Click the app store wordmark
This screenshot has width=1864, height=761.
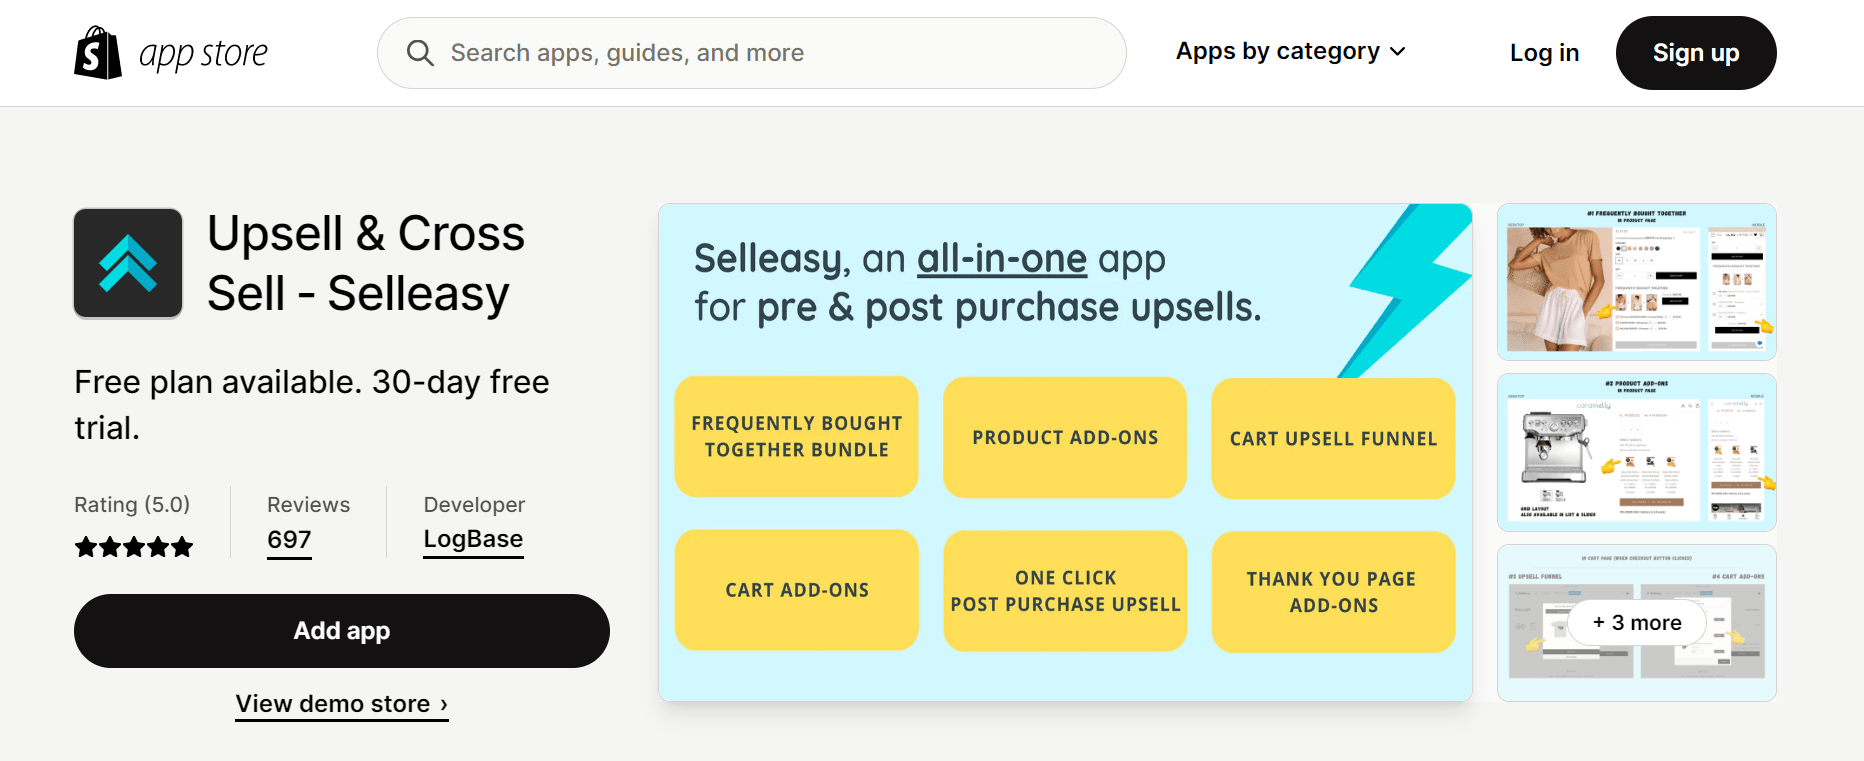204,54
